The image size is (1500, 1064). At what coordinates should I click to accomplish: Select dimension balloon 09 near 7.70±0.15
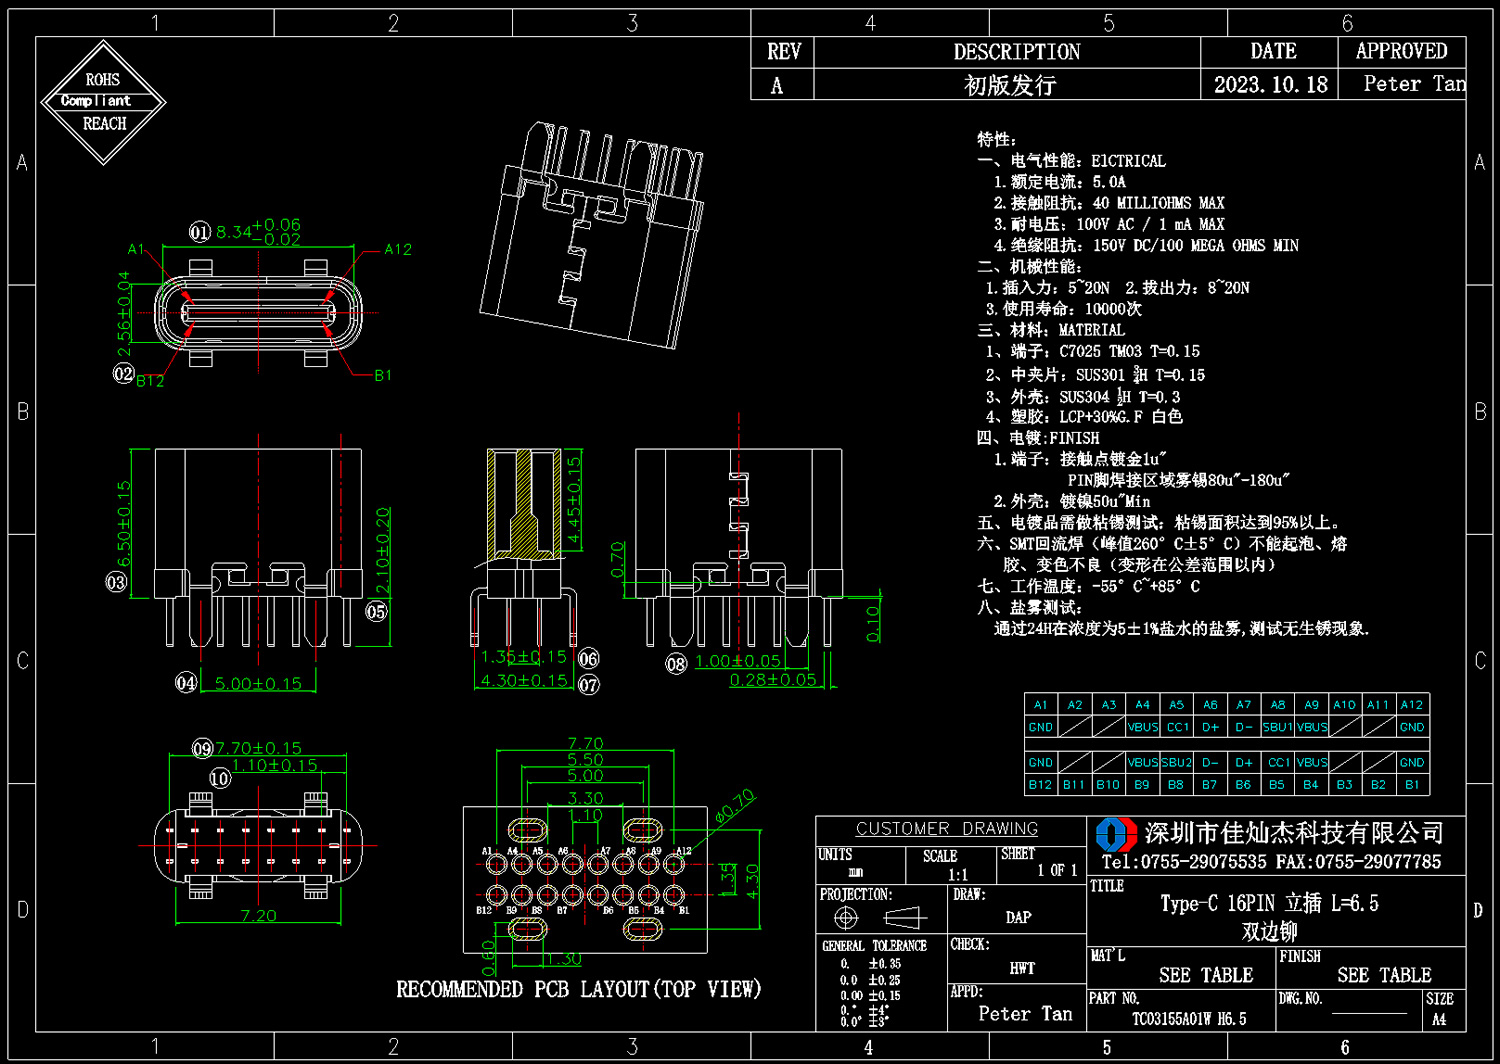click(x=202, y=748)
